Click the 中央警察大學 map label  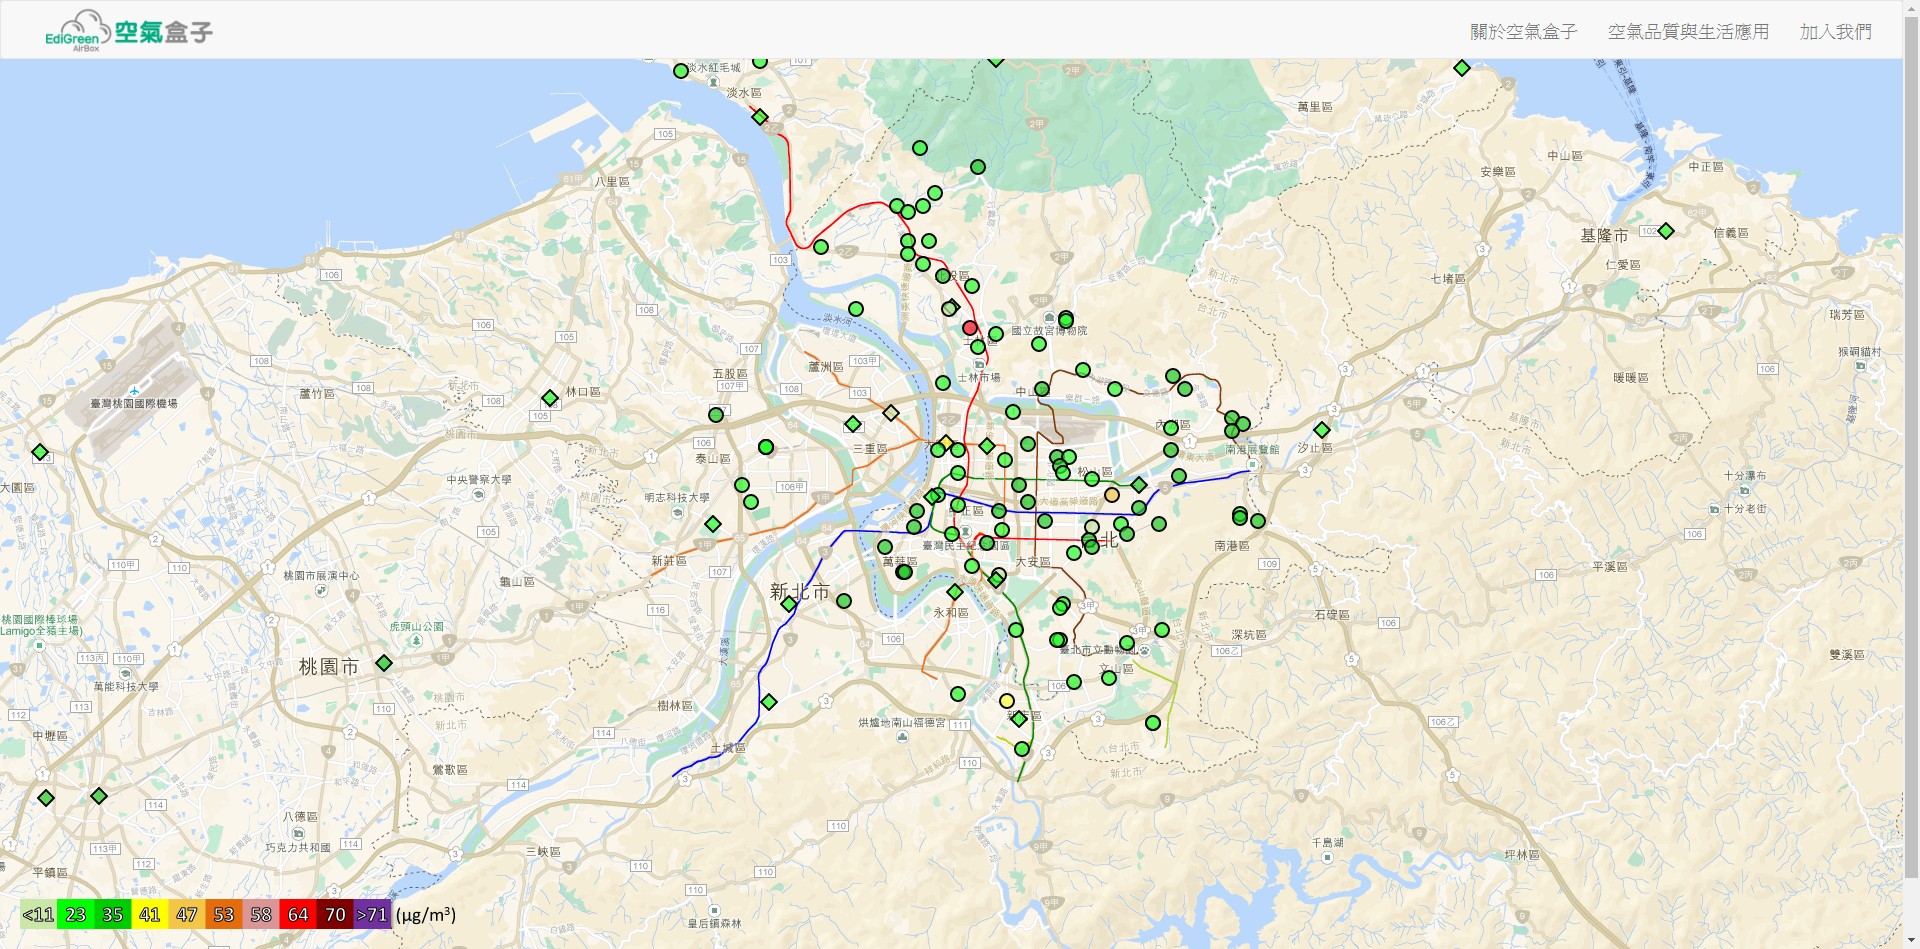click(479, 480)
